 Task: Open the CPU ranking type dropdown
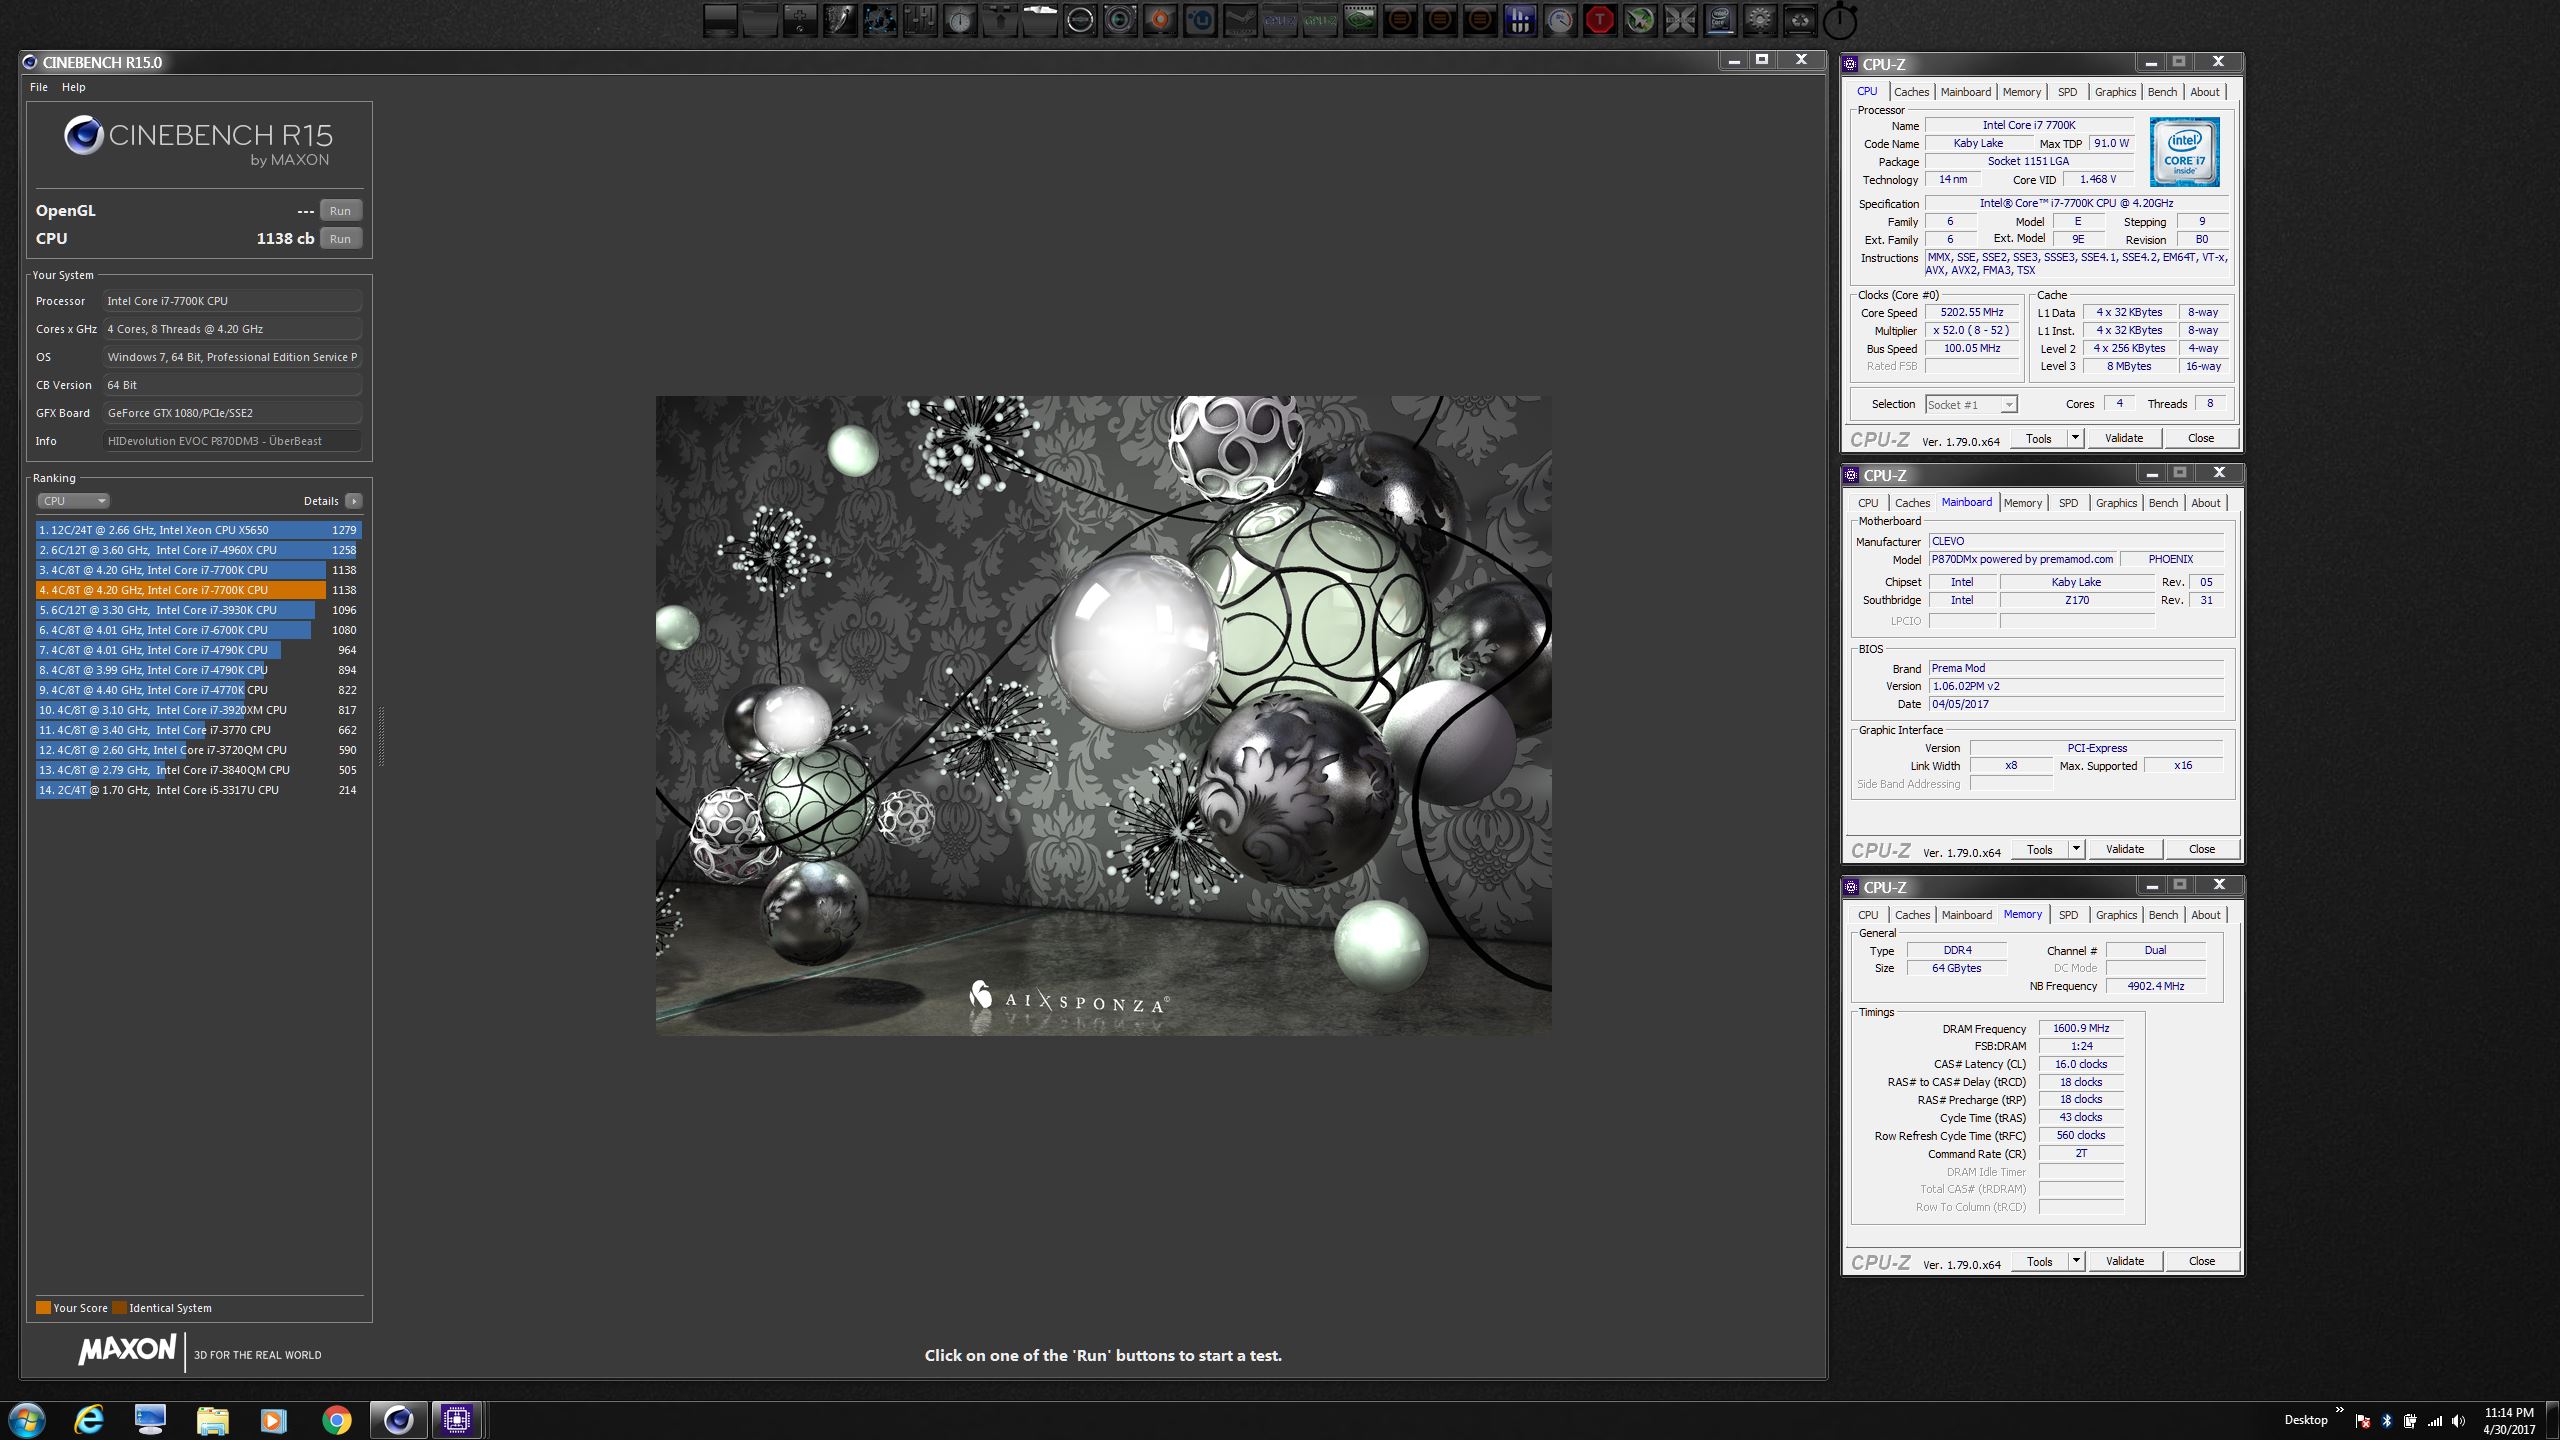point(73,501)
